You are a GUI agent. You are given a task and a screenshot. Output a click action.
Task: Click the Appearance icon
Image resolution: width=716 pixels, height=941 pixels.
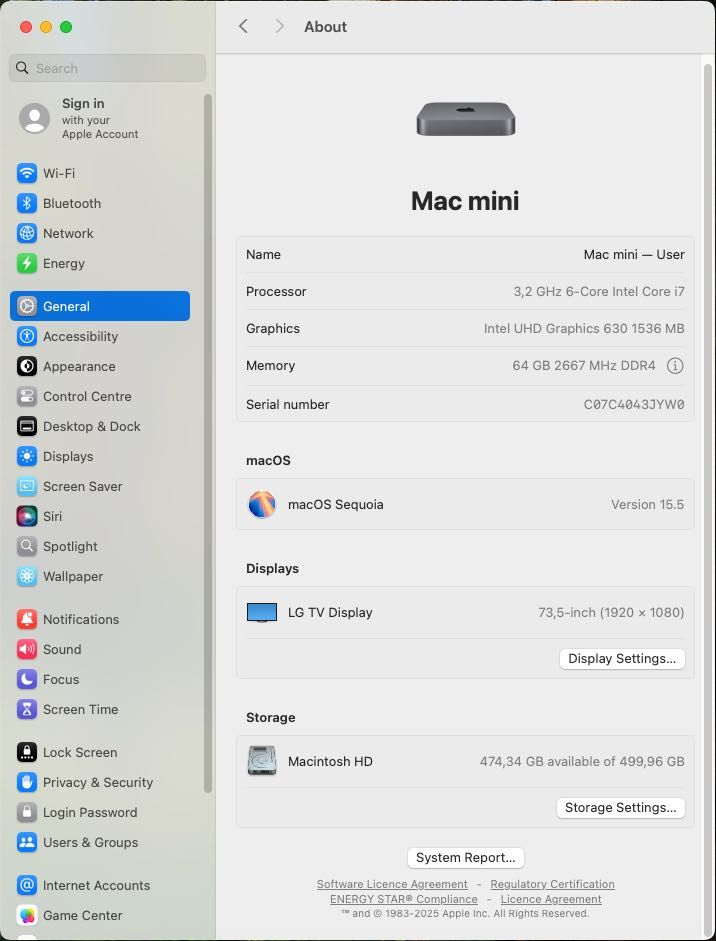[x=26, y=366]
